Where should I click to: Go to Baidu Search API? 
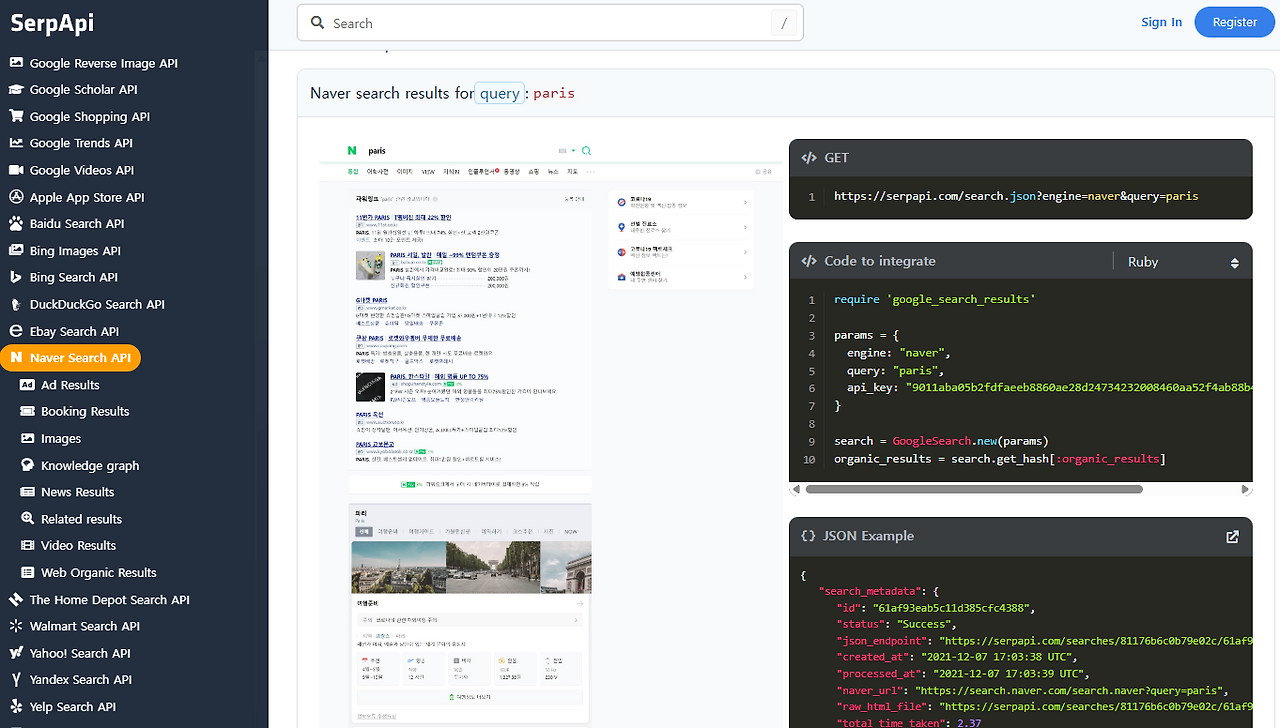click(x=77, y=224)
